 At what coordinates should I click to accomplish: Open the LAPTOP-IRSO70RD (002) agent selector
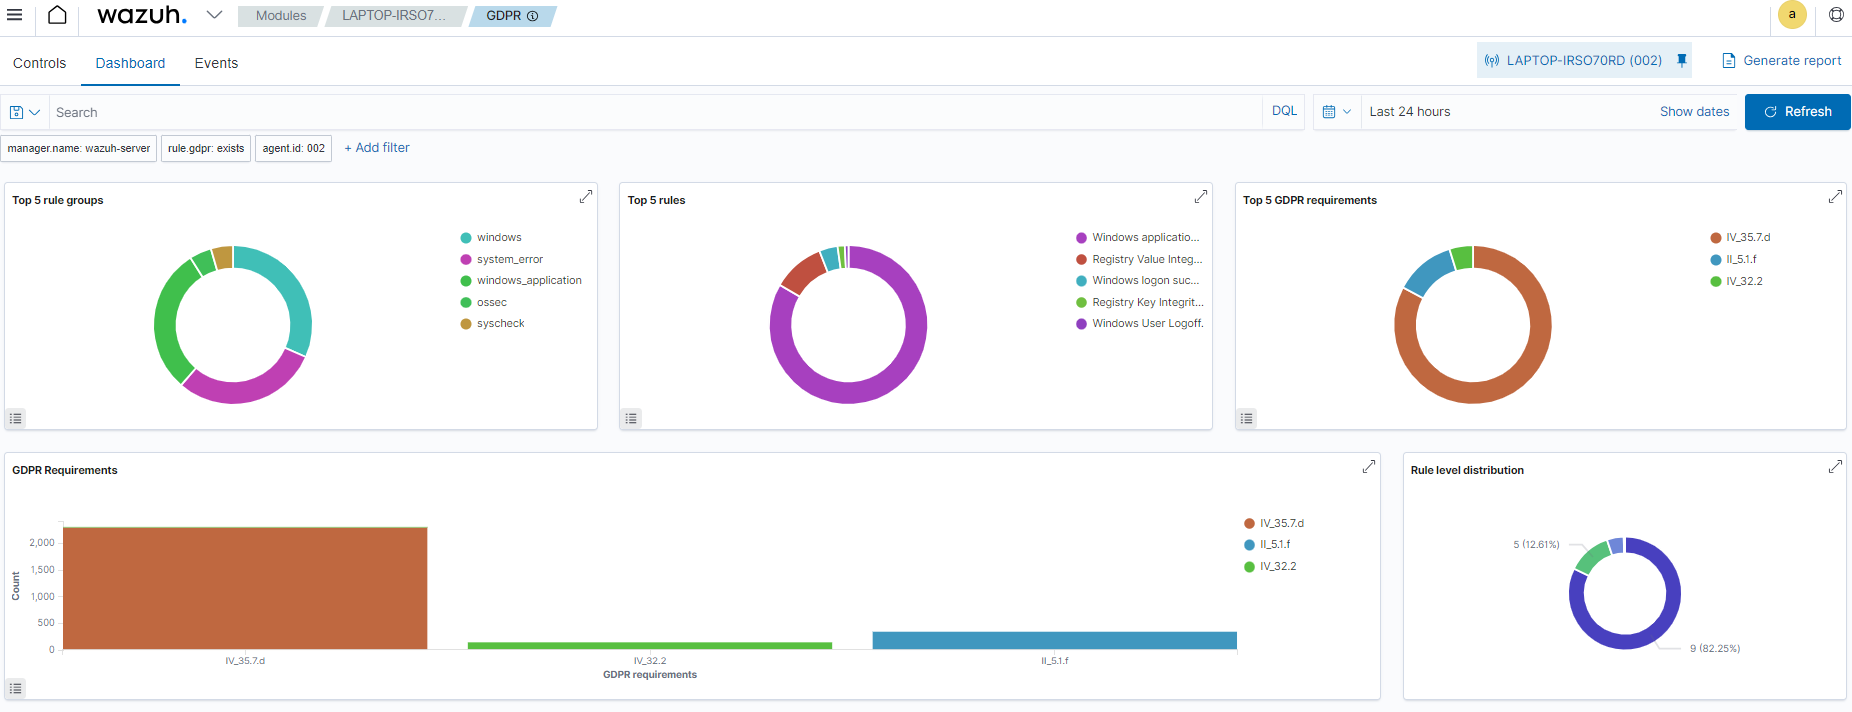point(1574,60)
